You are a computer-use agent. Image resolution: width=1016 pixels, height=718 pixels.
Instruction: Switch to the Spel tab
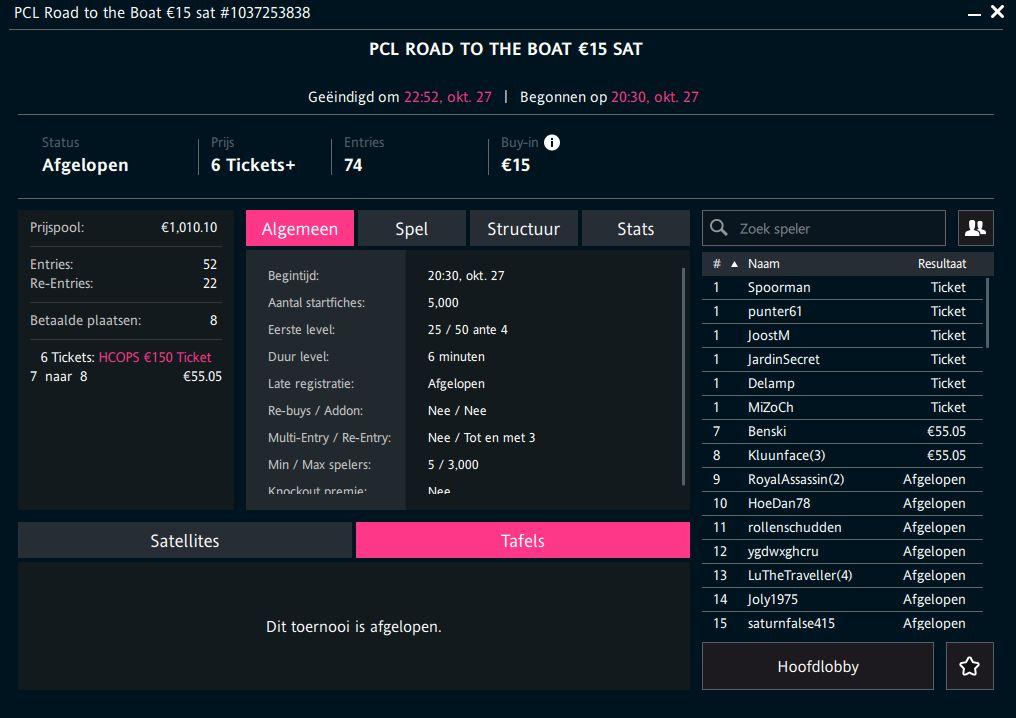tap(411, 229)
